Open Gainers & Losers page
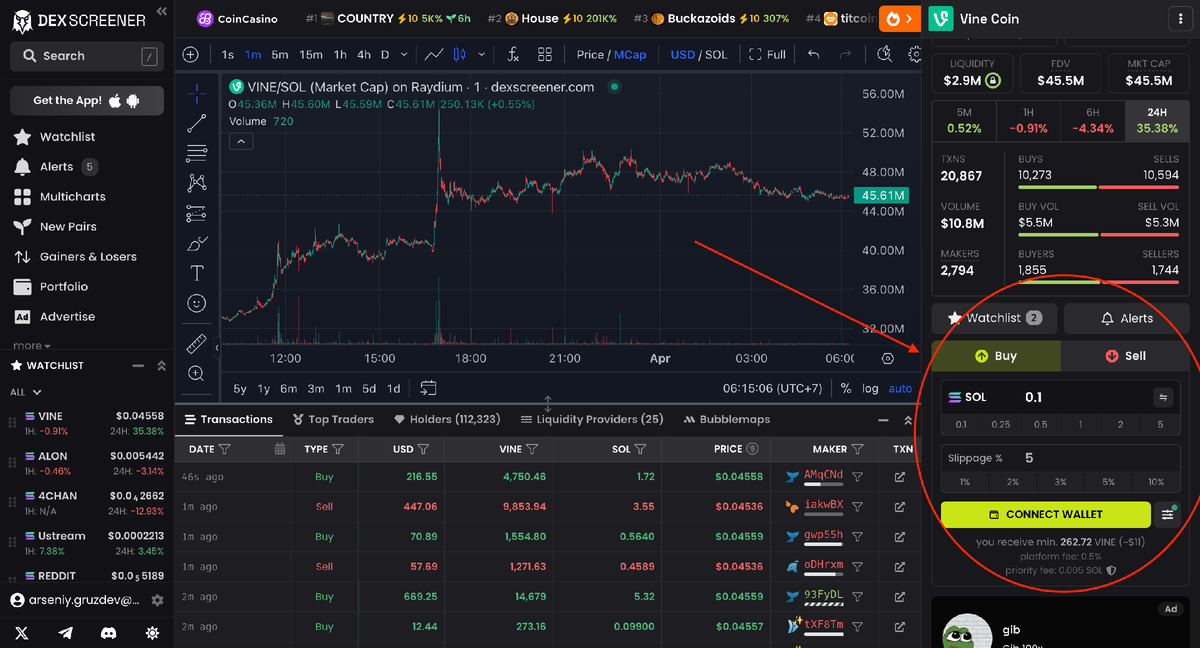Viewport: 1200px width, 648px height. tap(75, 257)
